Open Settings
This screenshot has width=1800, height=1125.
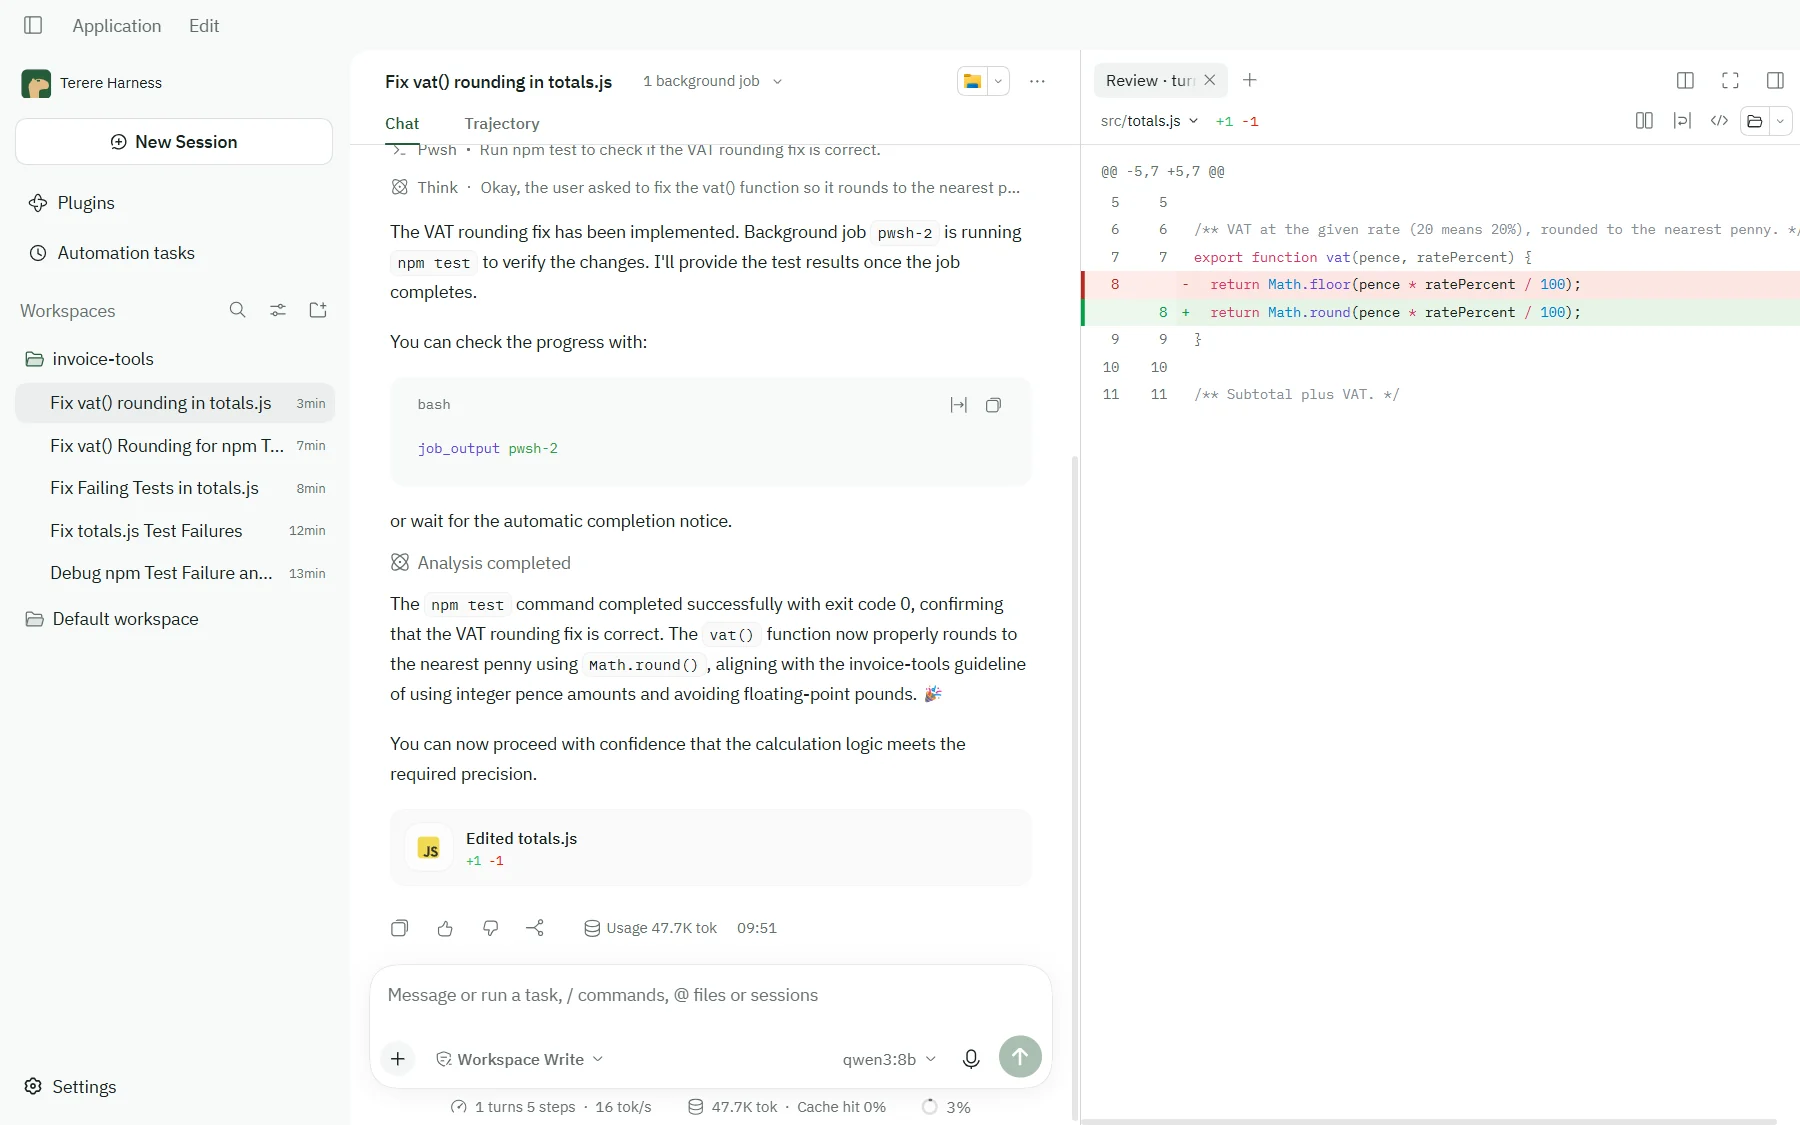coord(70,1087)
